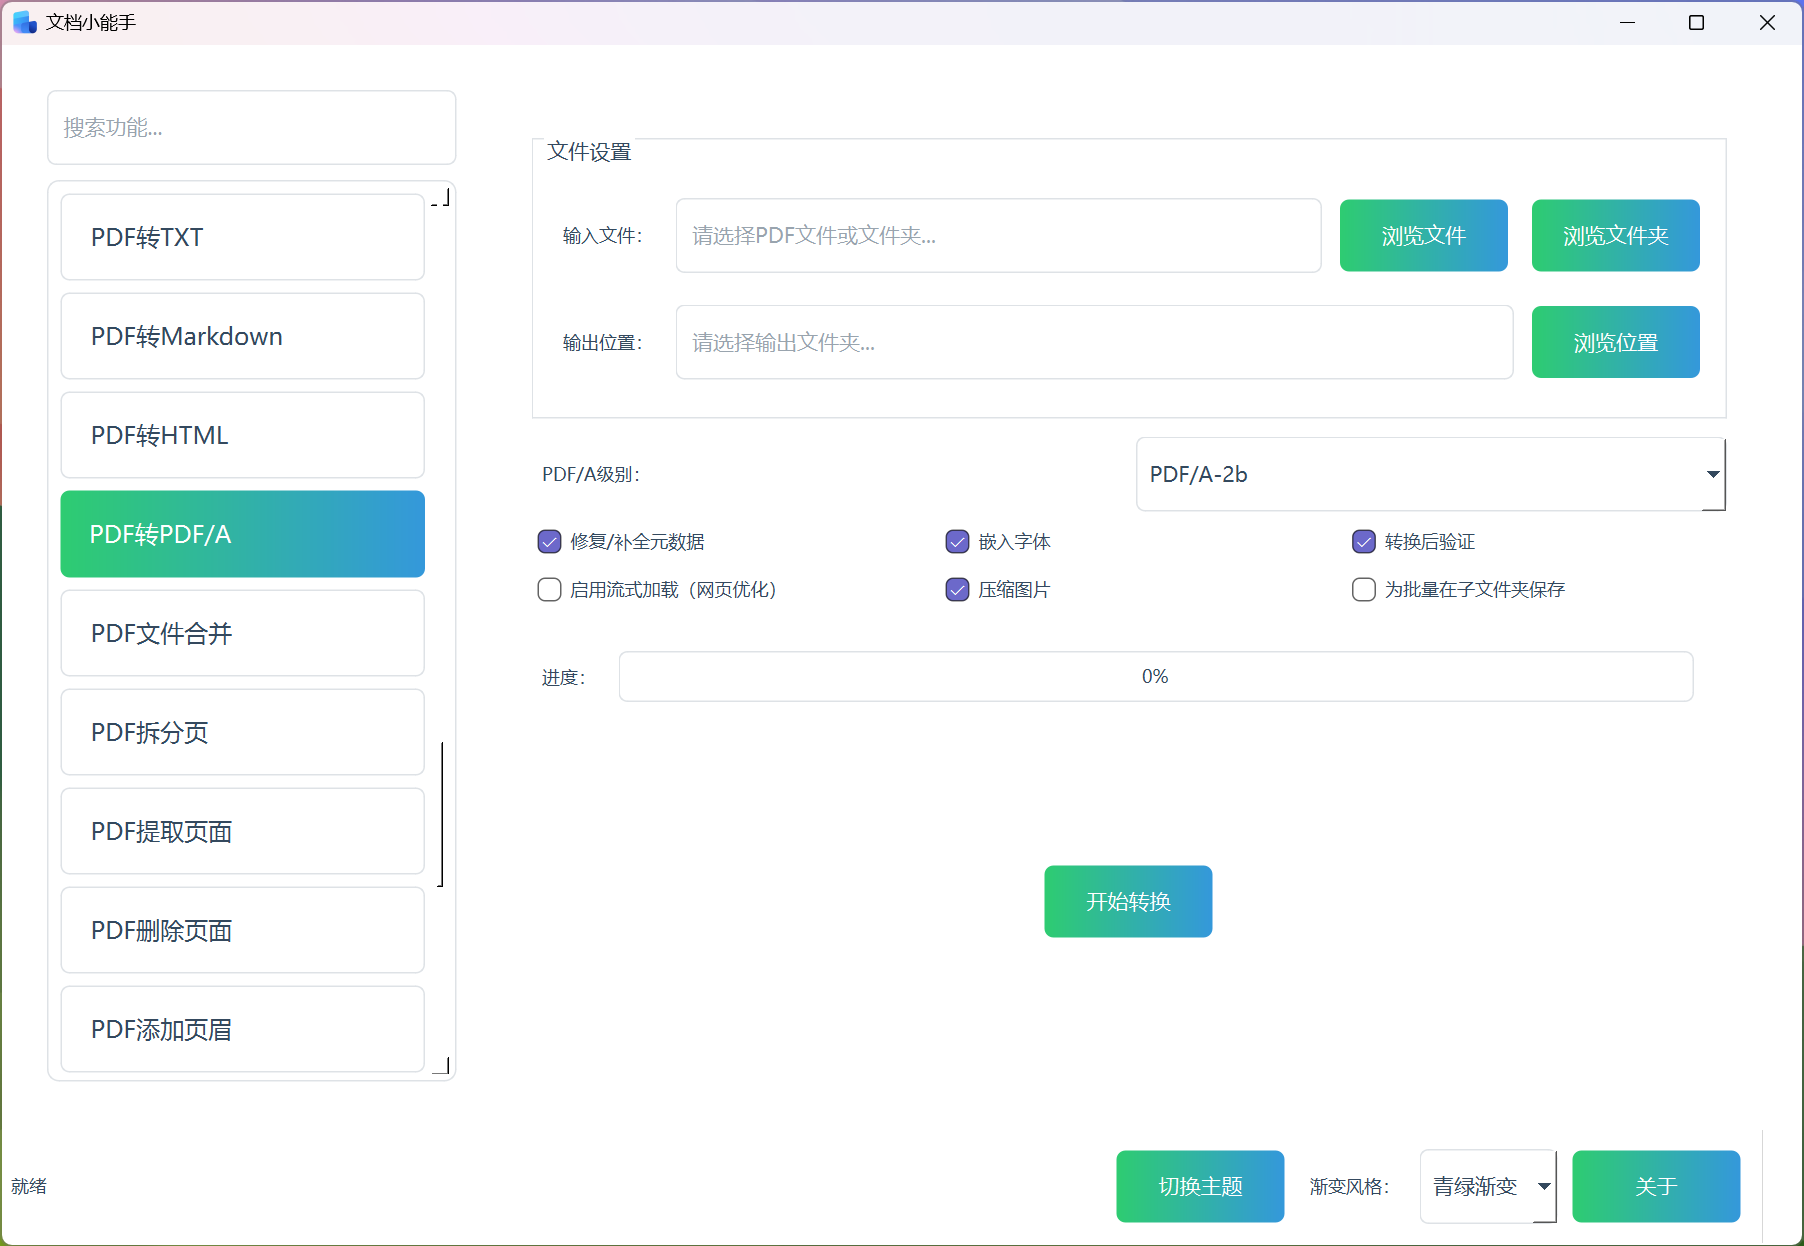Enable the 启用流式加载 (网页优化) checkbox
Screen dimensions: 1804x1246
(549, 590)
